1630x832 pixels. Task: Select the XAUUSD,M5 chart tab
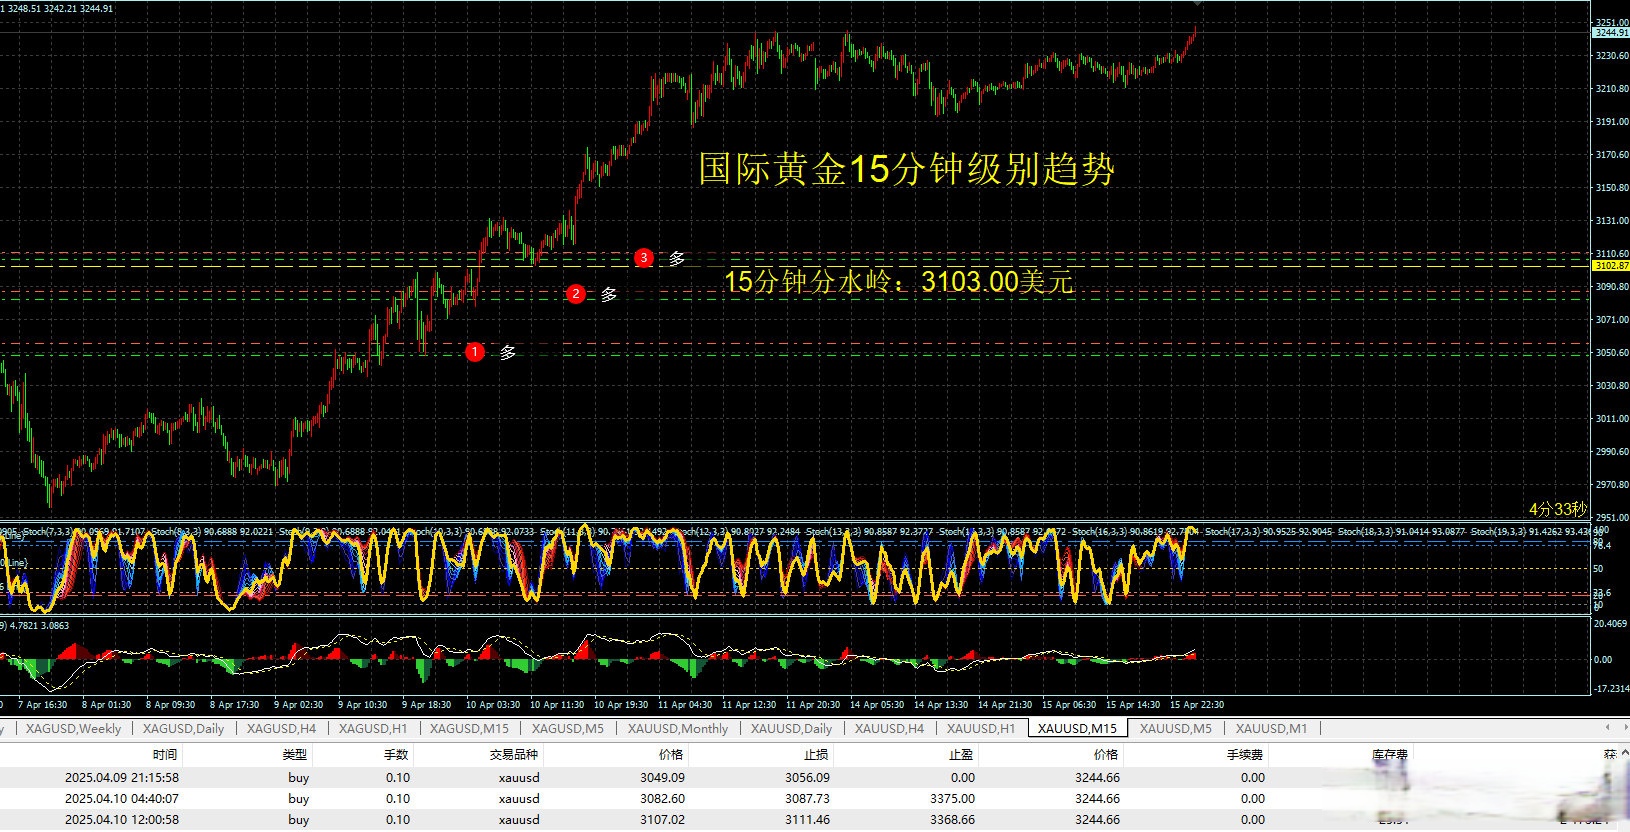pyautogui.click(x=1175, y=728)
